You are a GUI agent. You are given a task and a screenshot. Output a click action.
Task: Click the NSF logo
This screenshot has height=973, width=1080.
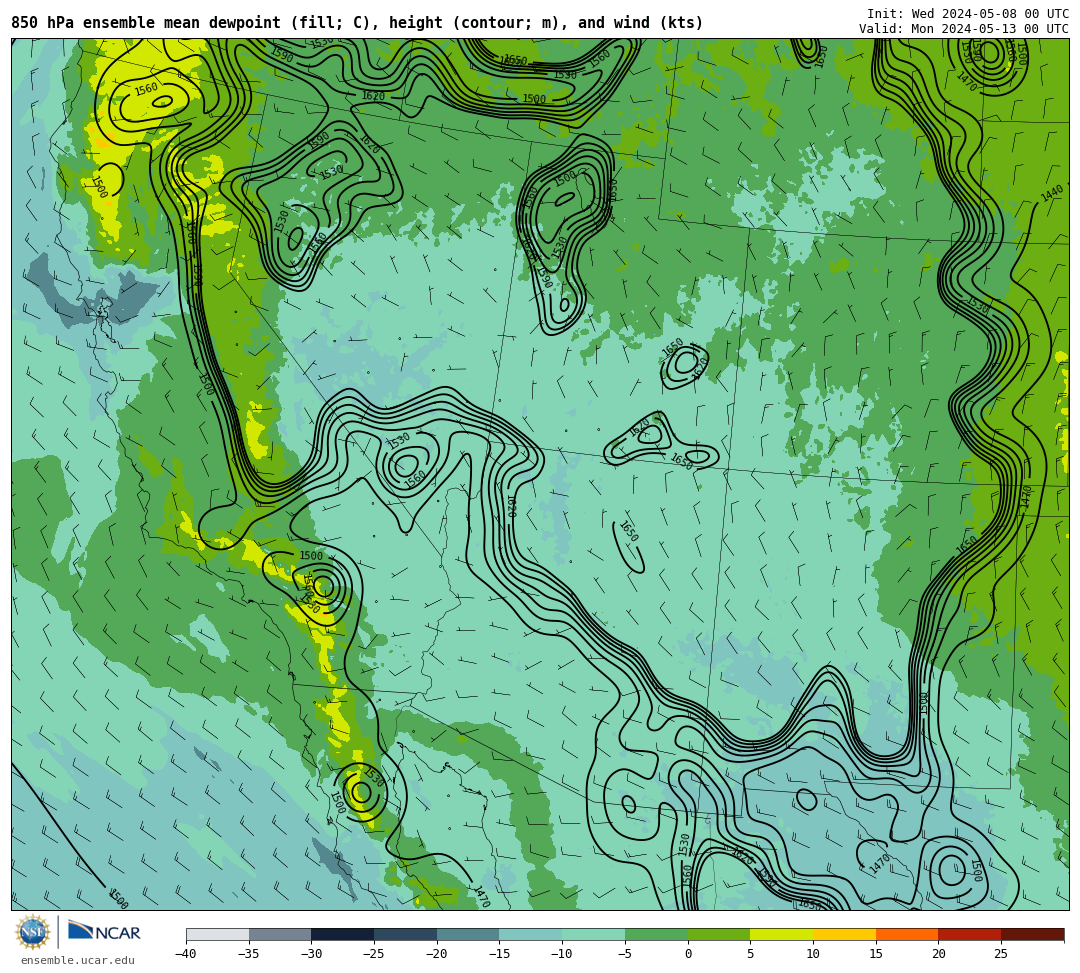coord(33,932)
